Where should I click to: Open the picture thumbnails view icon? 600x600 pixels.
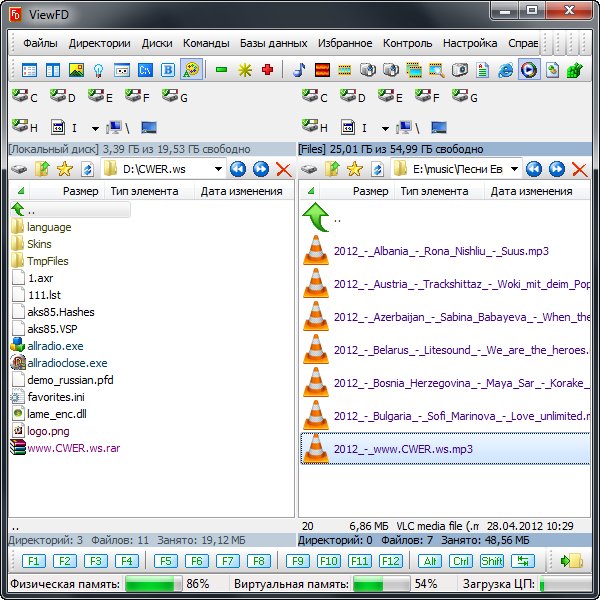tap(76, 70)
